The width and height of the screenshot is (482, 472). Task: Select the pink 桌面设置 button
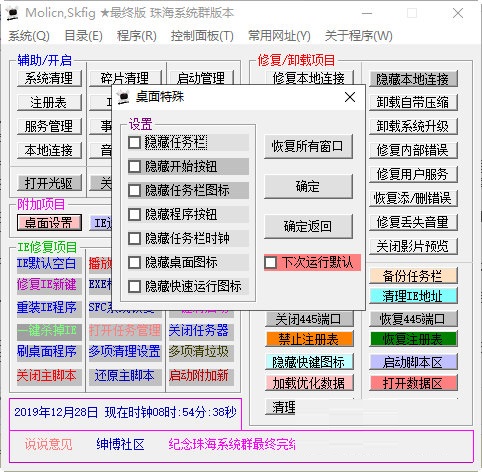coord(49,223)
